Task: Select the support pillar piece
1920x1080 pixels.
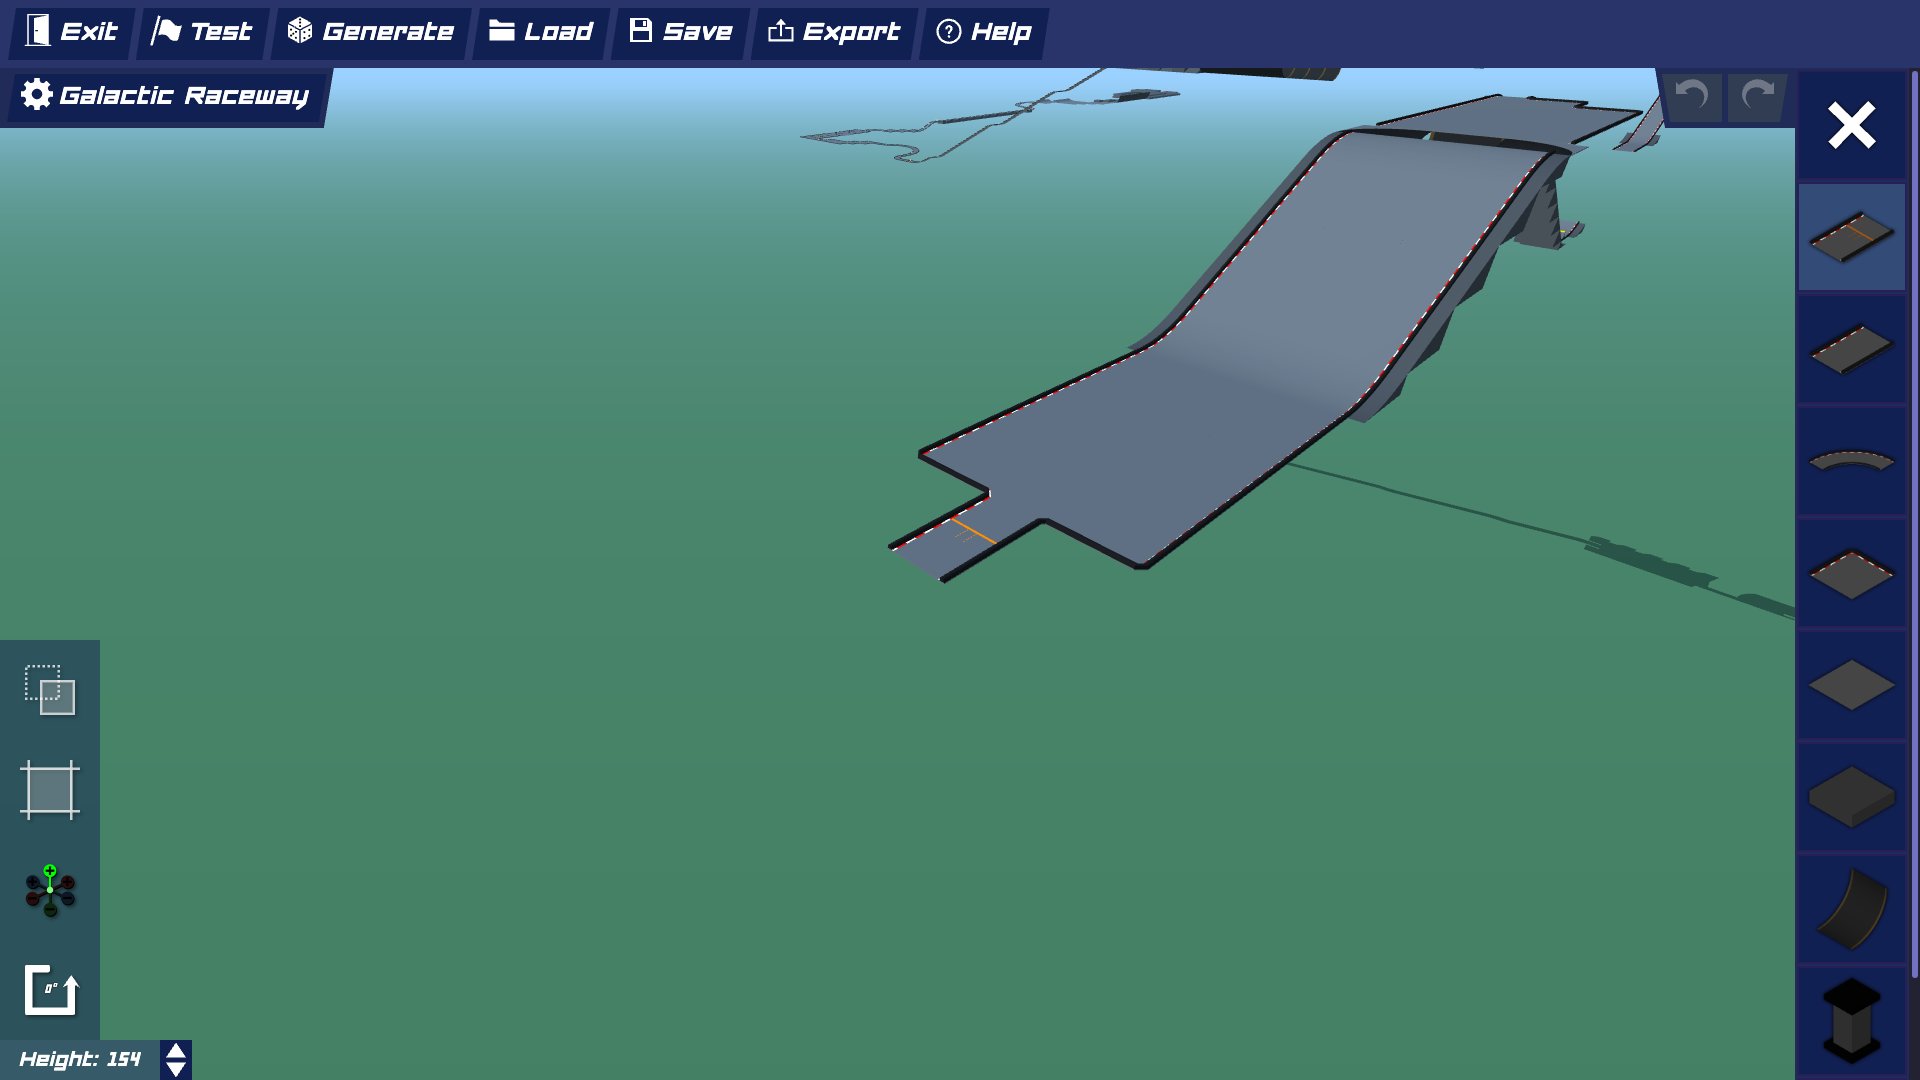Action: pos(1851,1020)
